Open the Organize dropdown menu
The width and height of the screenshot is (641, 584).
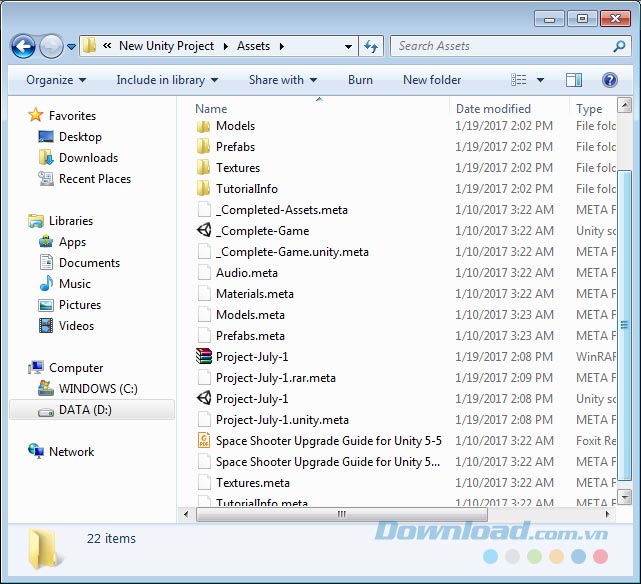56,80
